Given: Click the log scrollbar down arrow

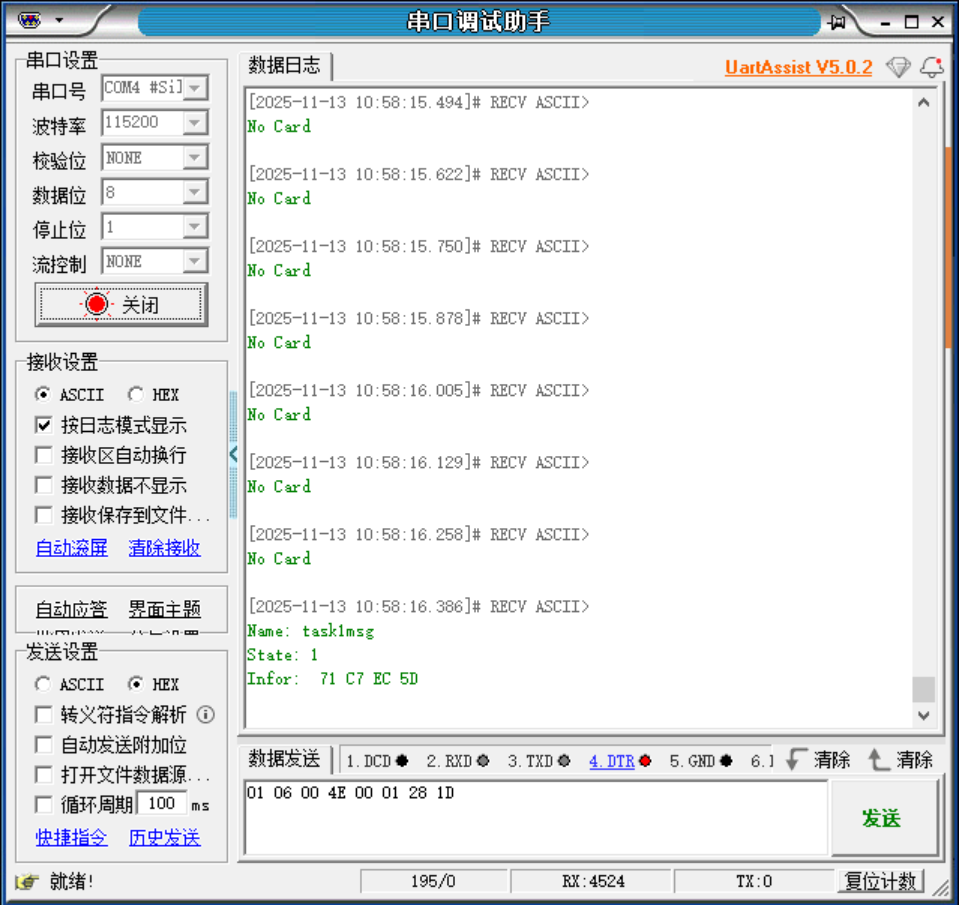Looking at the screenshot, I should tap(924, 715).
